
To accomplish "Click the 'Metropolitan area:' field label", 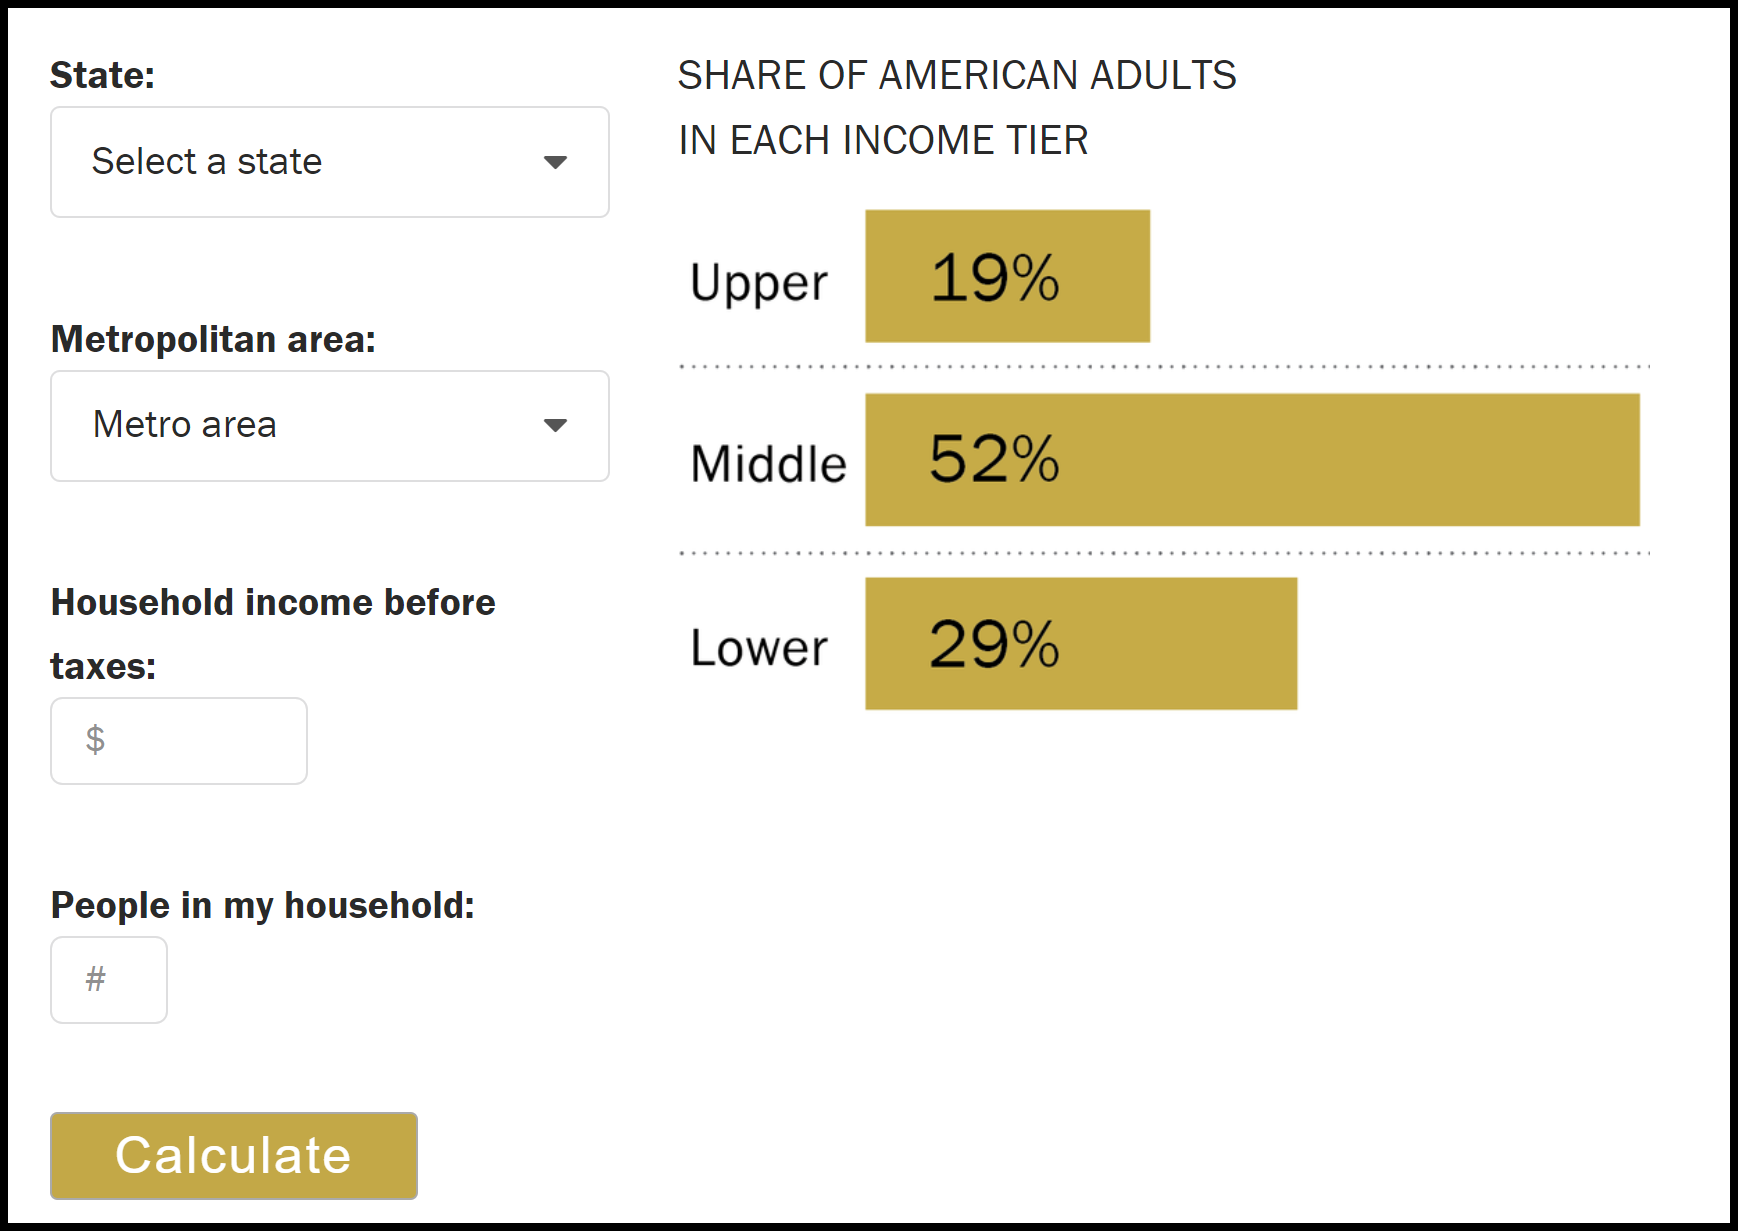I will click(x=213, y=339).
